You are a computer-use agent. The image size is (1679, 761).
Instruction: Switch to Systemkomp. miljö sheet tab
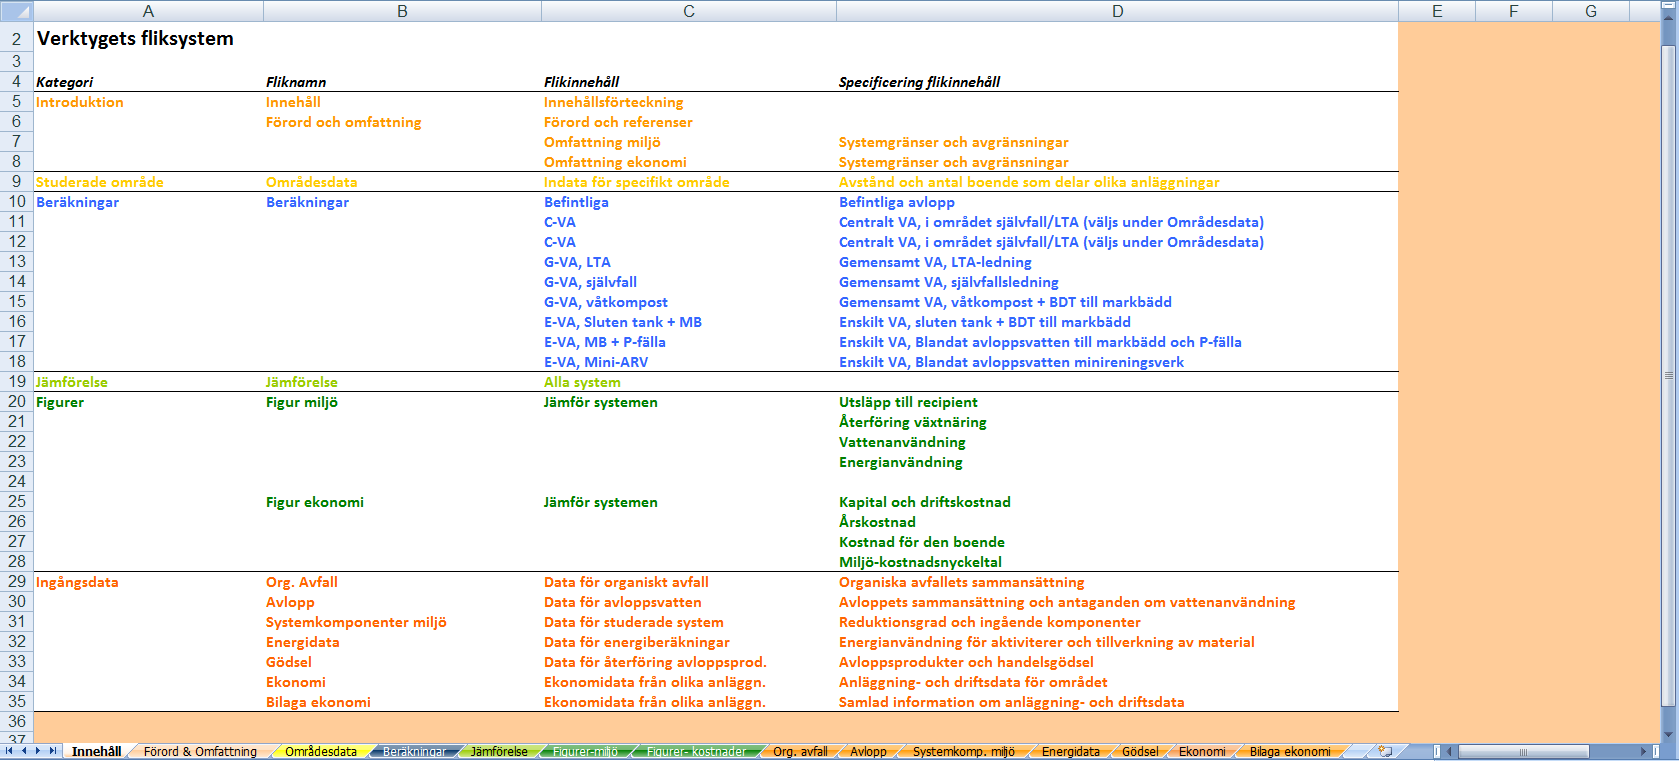[964, 751]
